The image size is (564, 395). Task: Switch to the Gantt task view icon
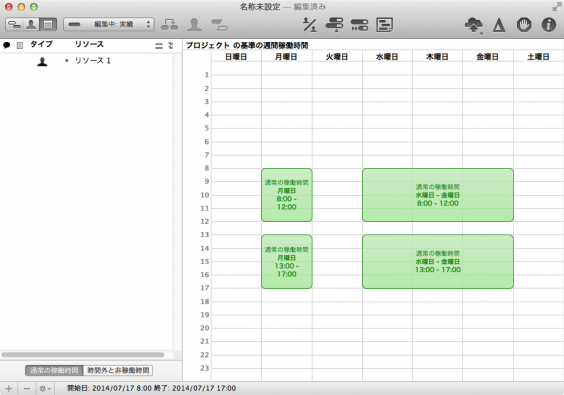[14, 24]
